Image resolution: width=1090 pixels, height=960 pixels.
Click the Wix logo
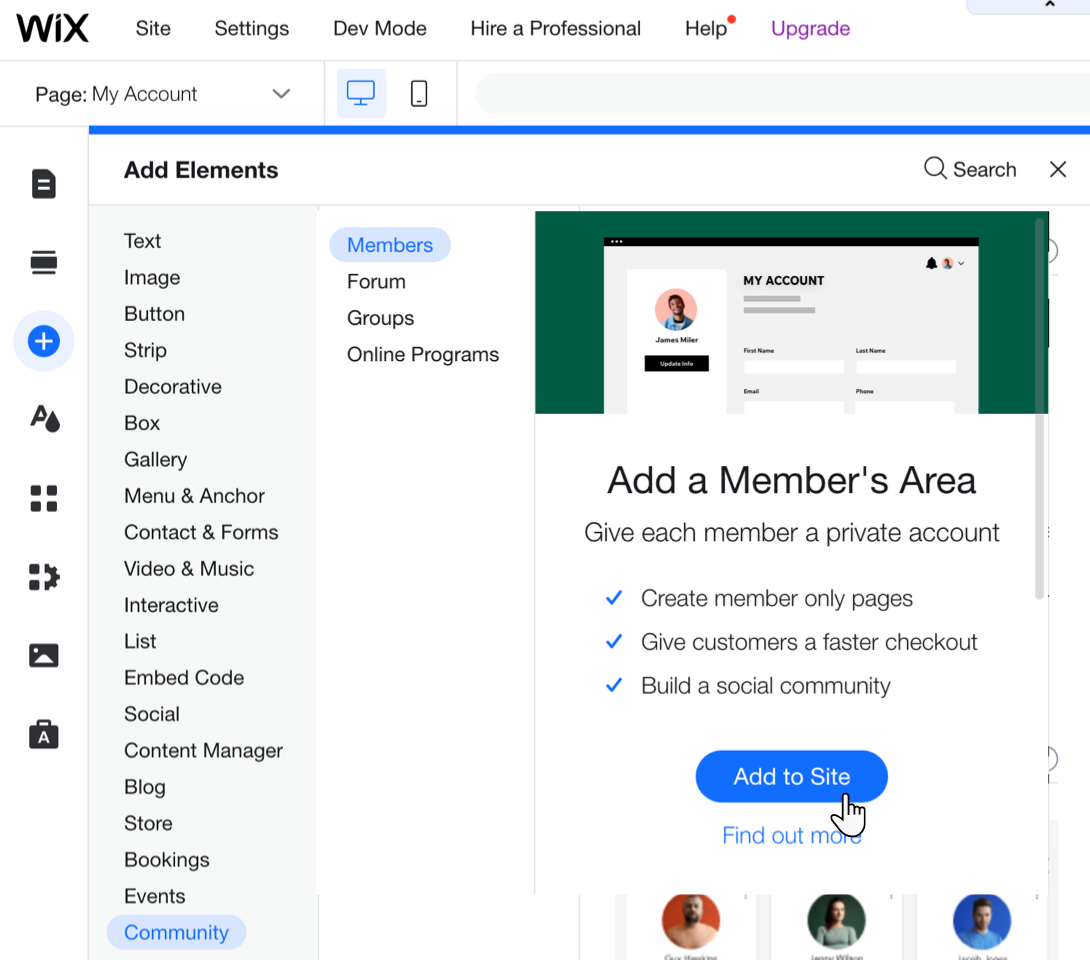pos(52,28)
